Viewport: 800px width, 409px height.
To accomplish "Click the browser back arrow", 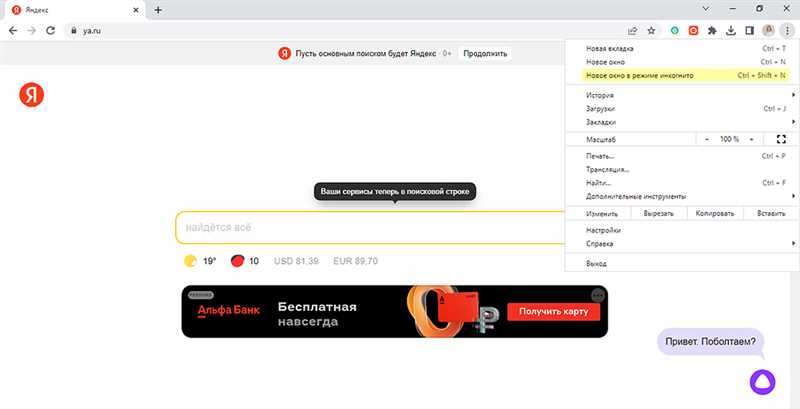I will [13, 31].
